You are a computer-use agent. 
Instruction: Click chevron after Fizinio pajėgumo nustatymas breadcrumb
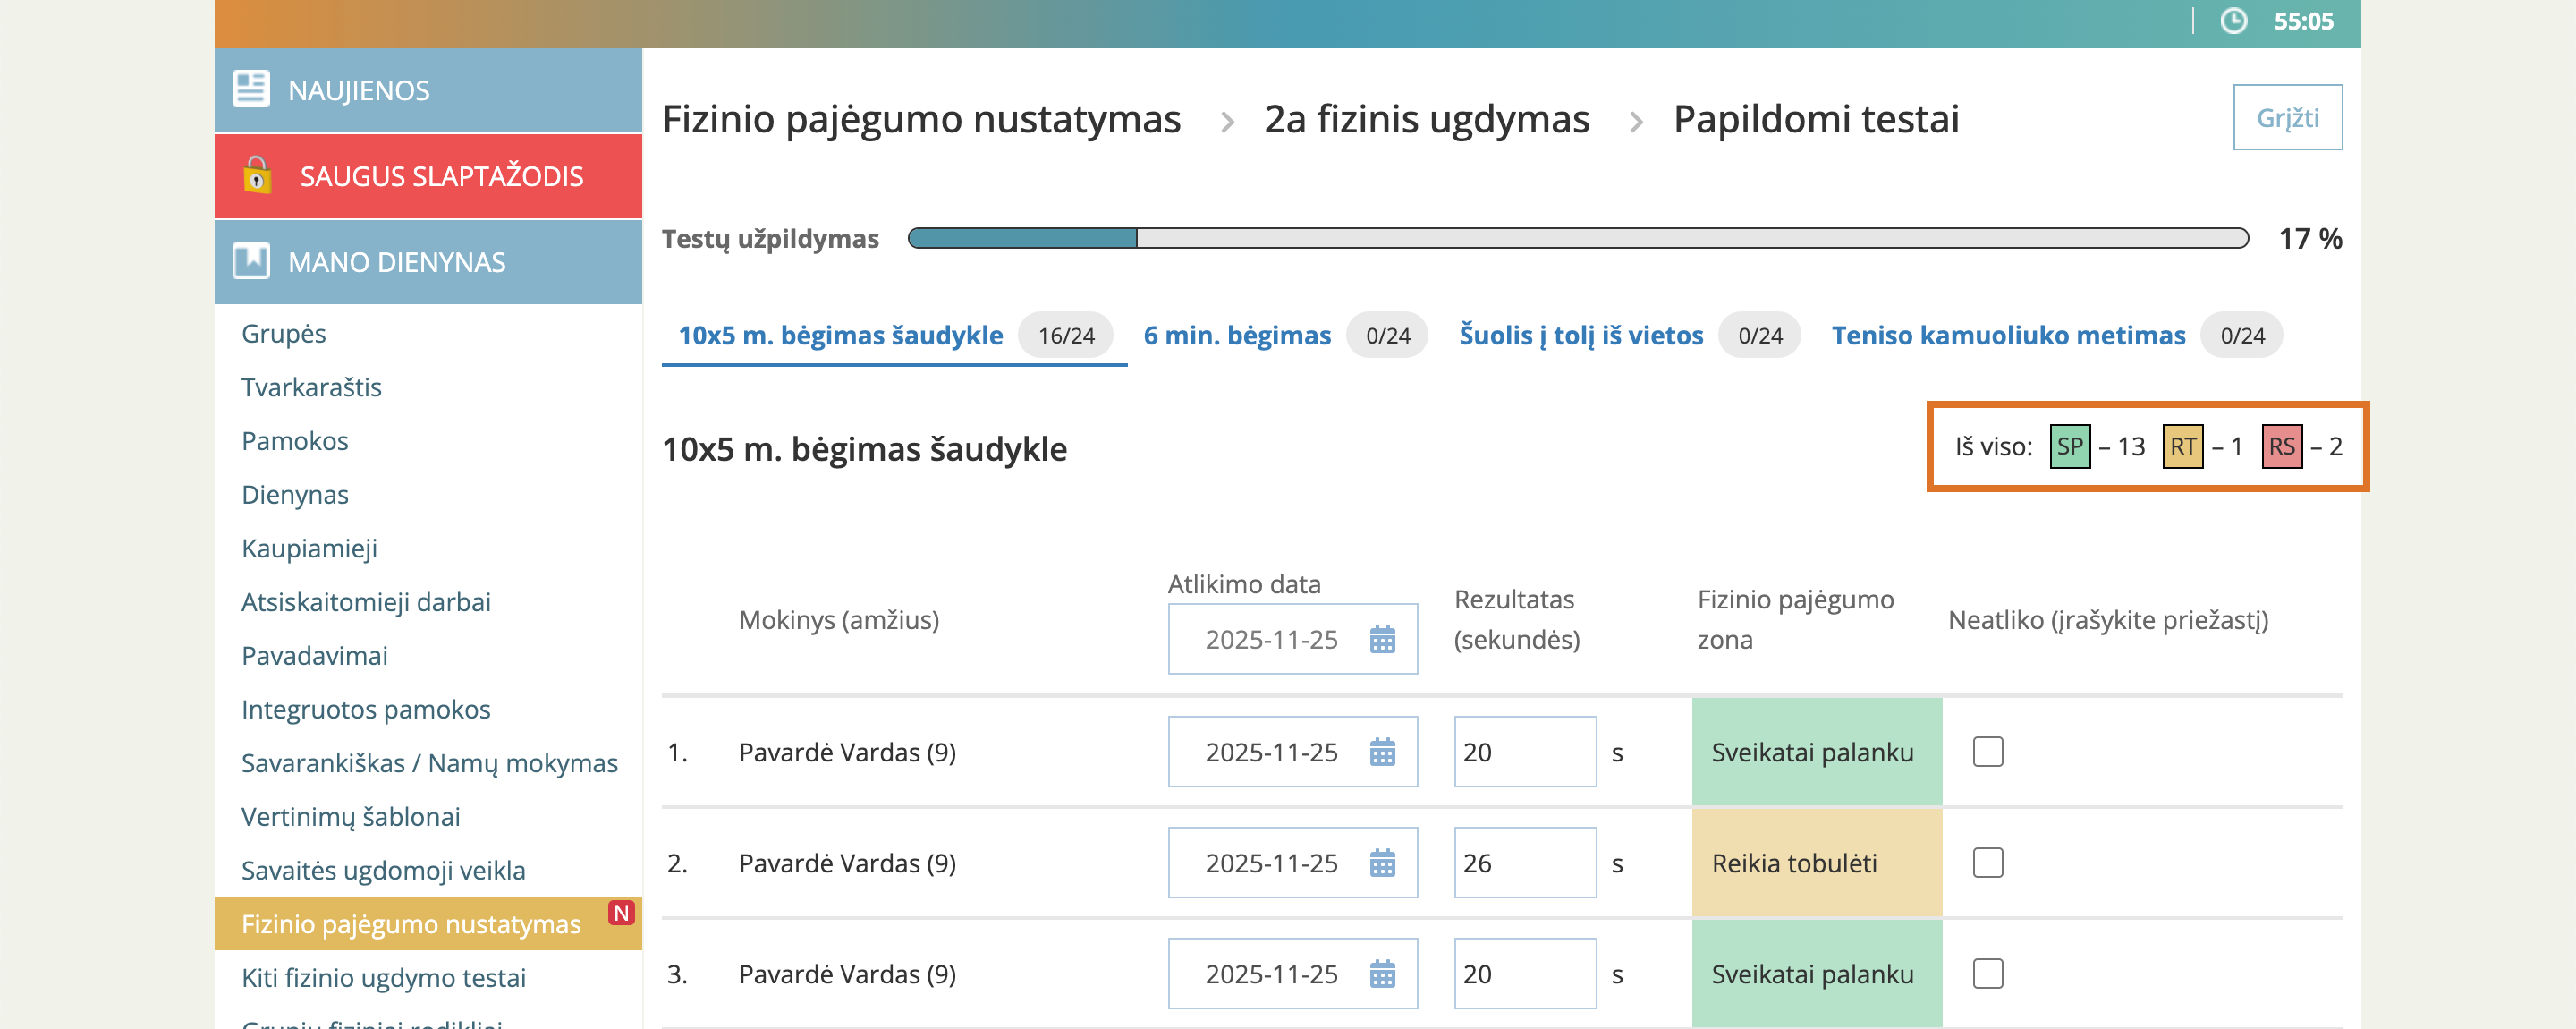pos(1226,122)
